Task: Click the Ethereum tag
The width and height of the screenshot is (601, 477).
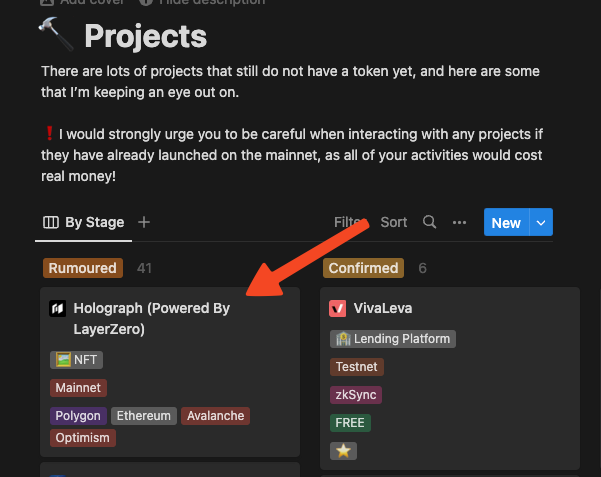Action: point(144,416)
